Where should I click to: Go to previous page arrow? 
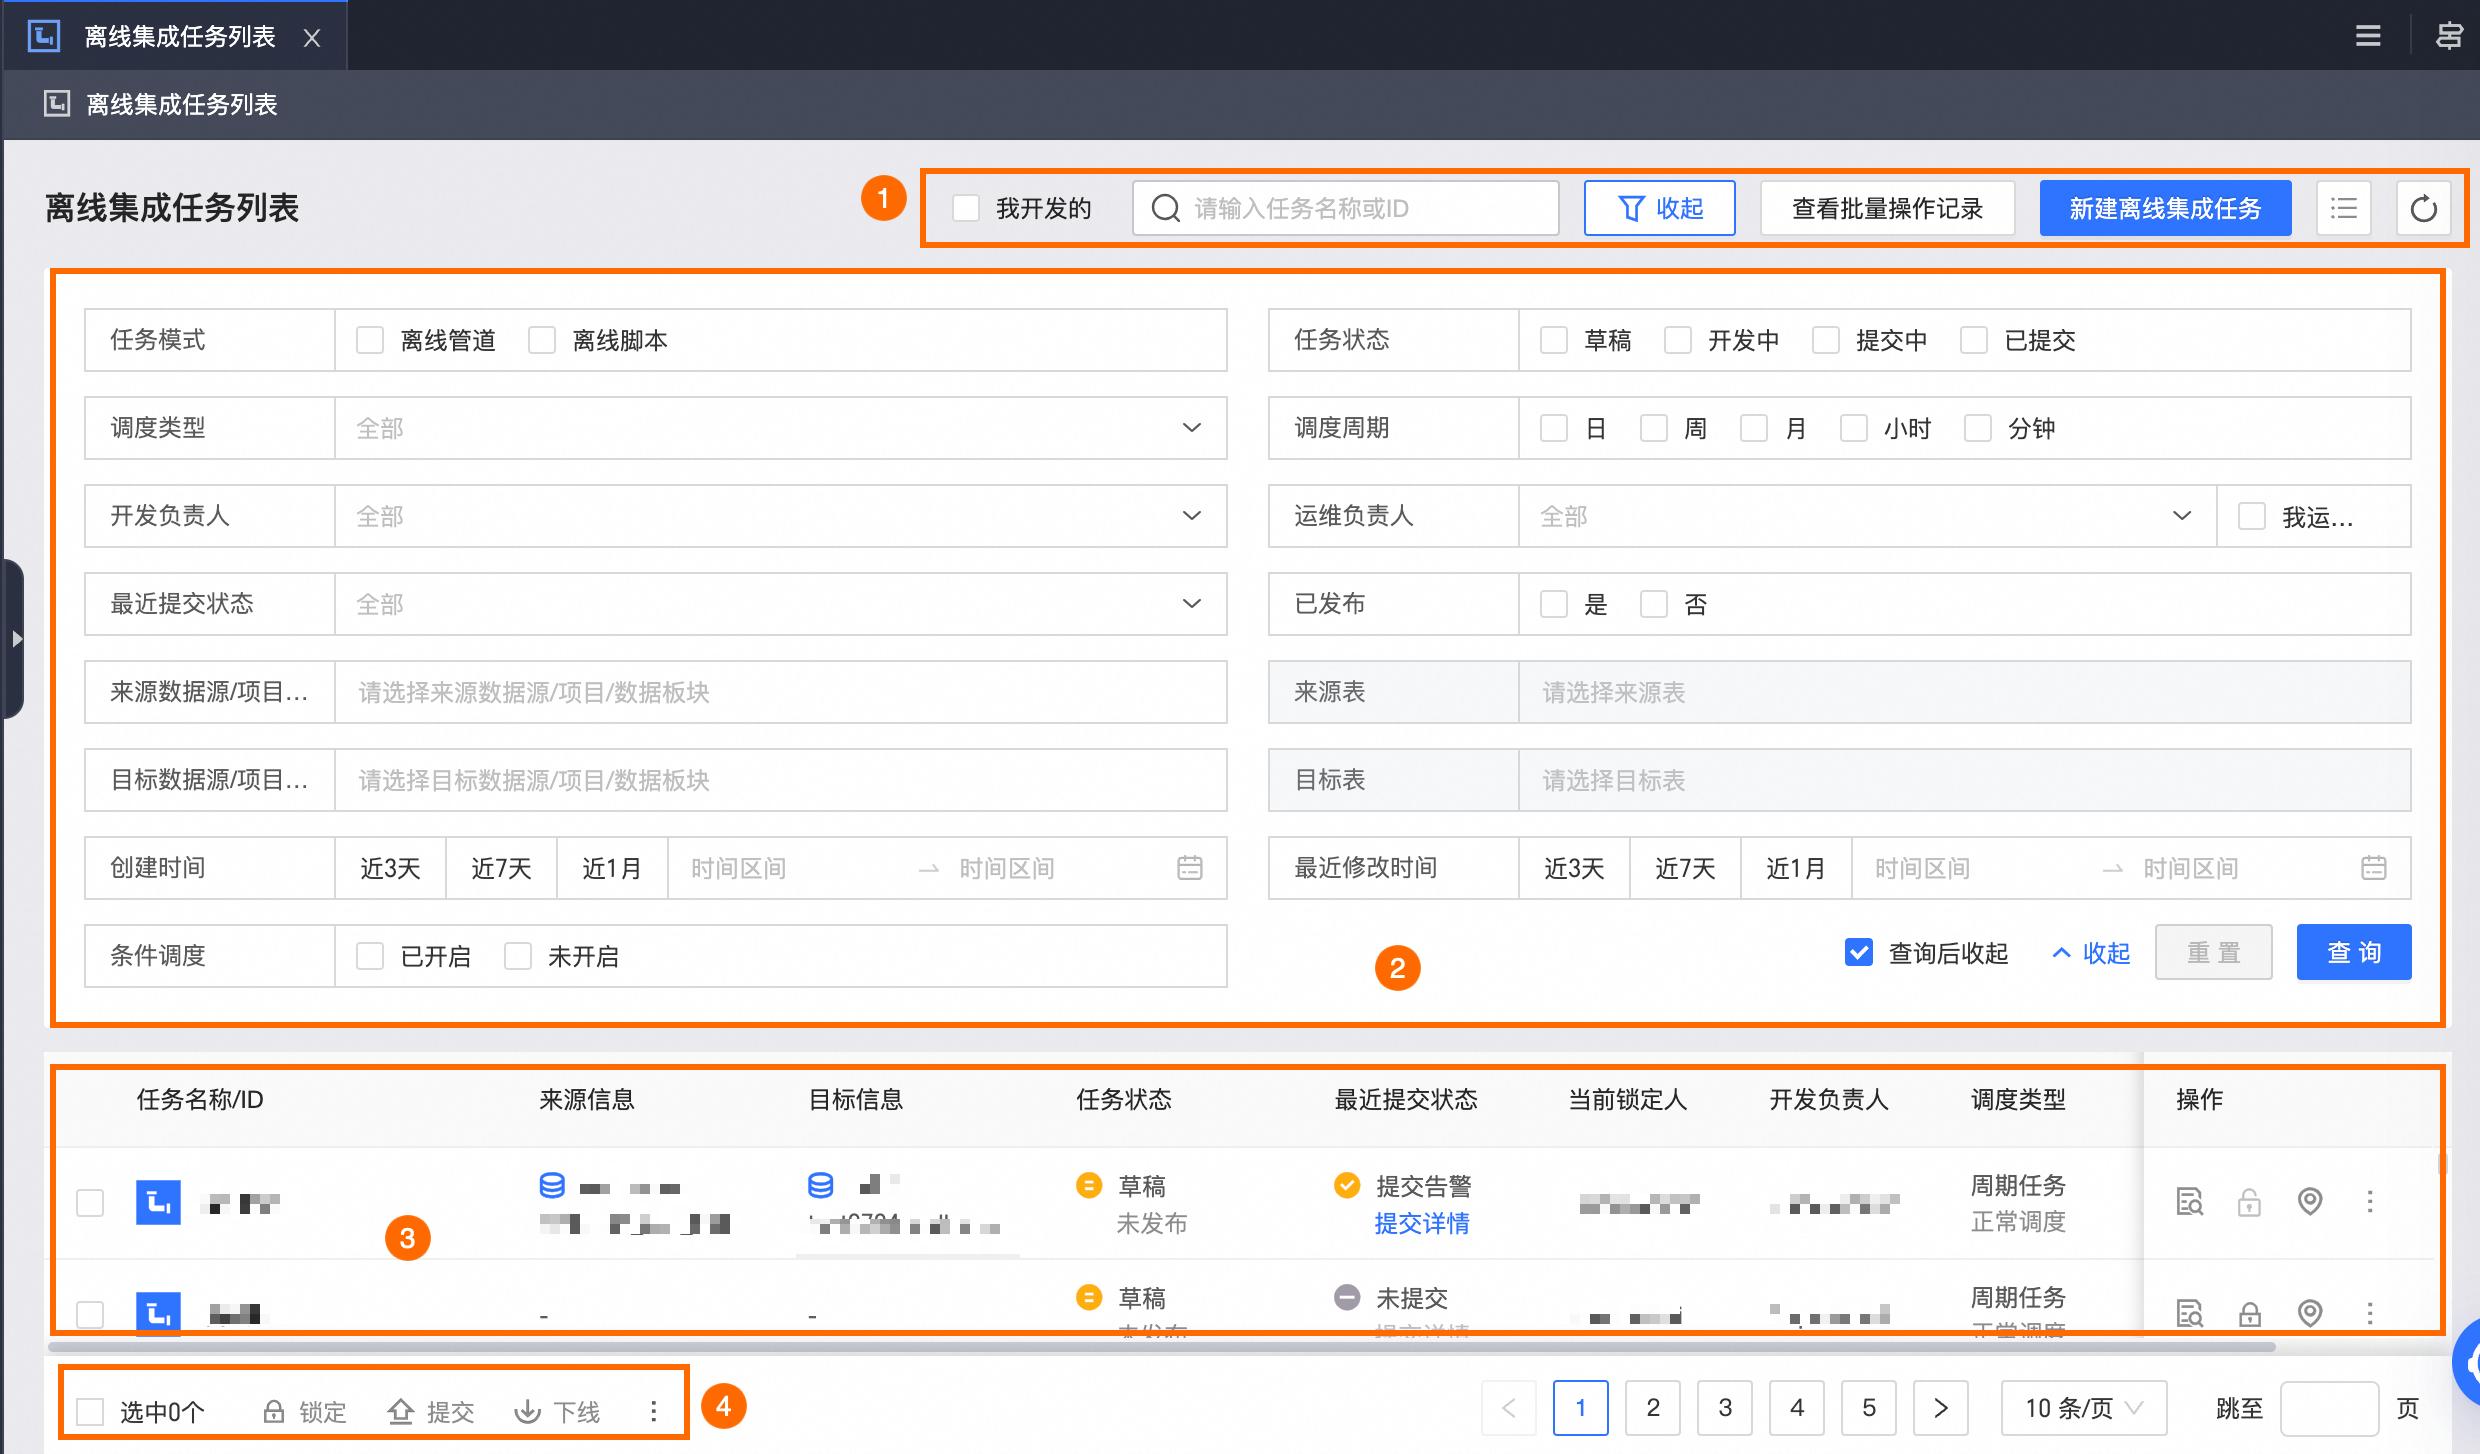click(1508, 1408)
